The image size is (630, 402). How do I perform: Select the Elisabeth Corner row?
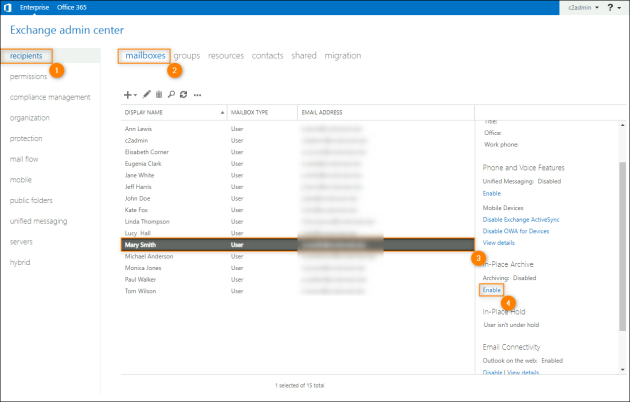(x=298, y=152)
